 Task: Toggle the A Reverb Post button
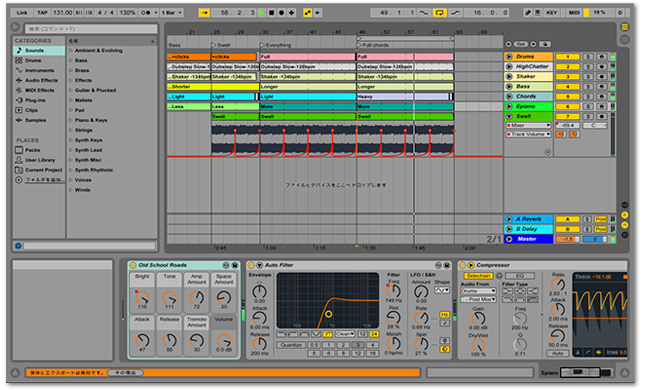(x=601, y=219)
